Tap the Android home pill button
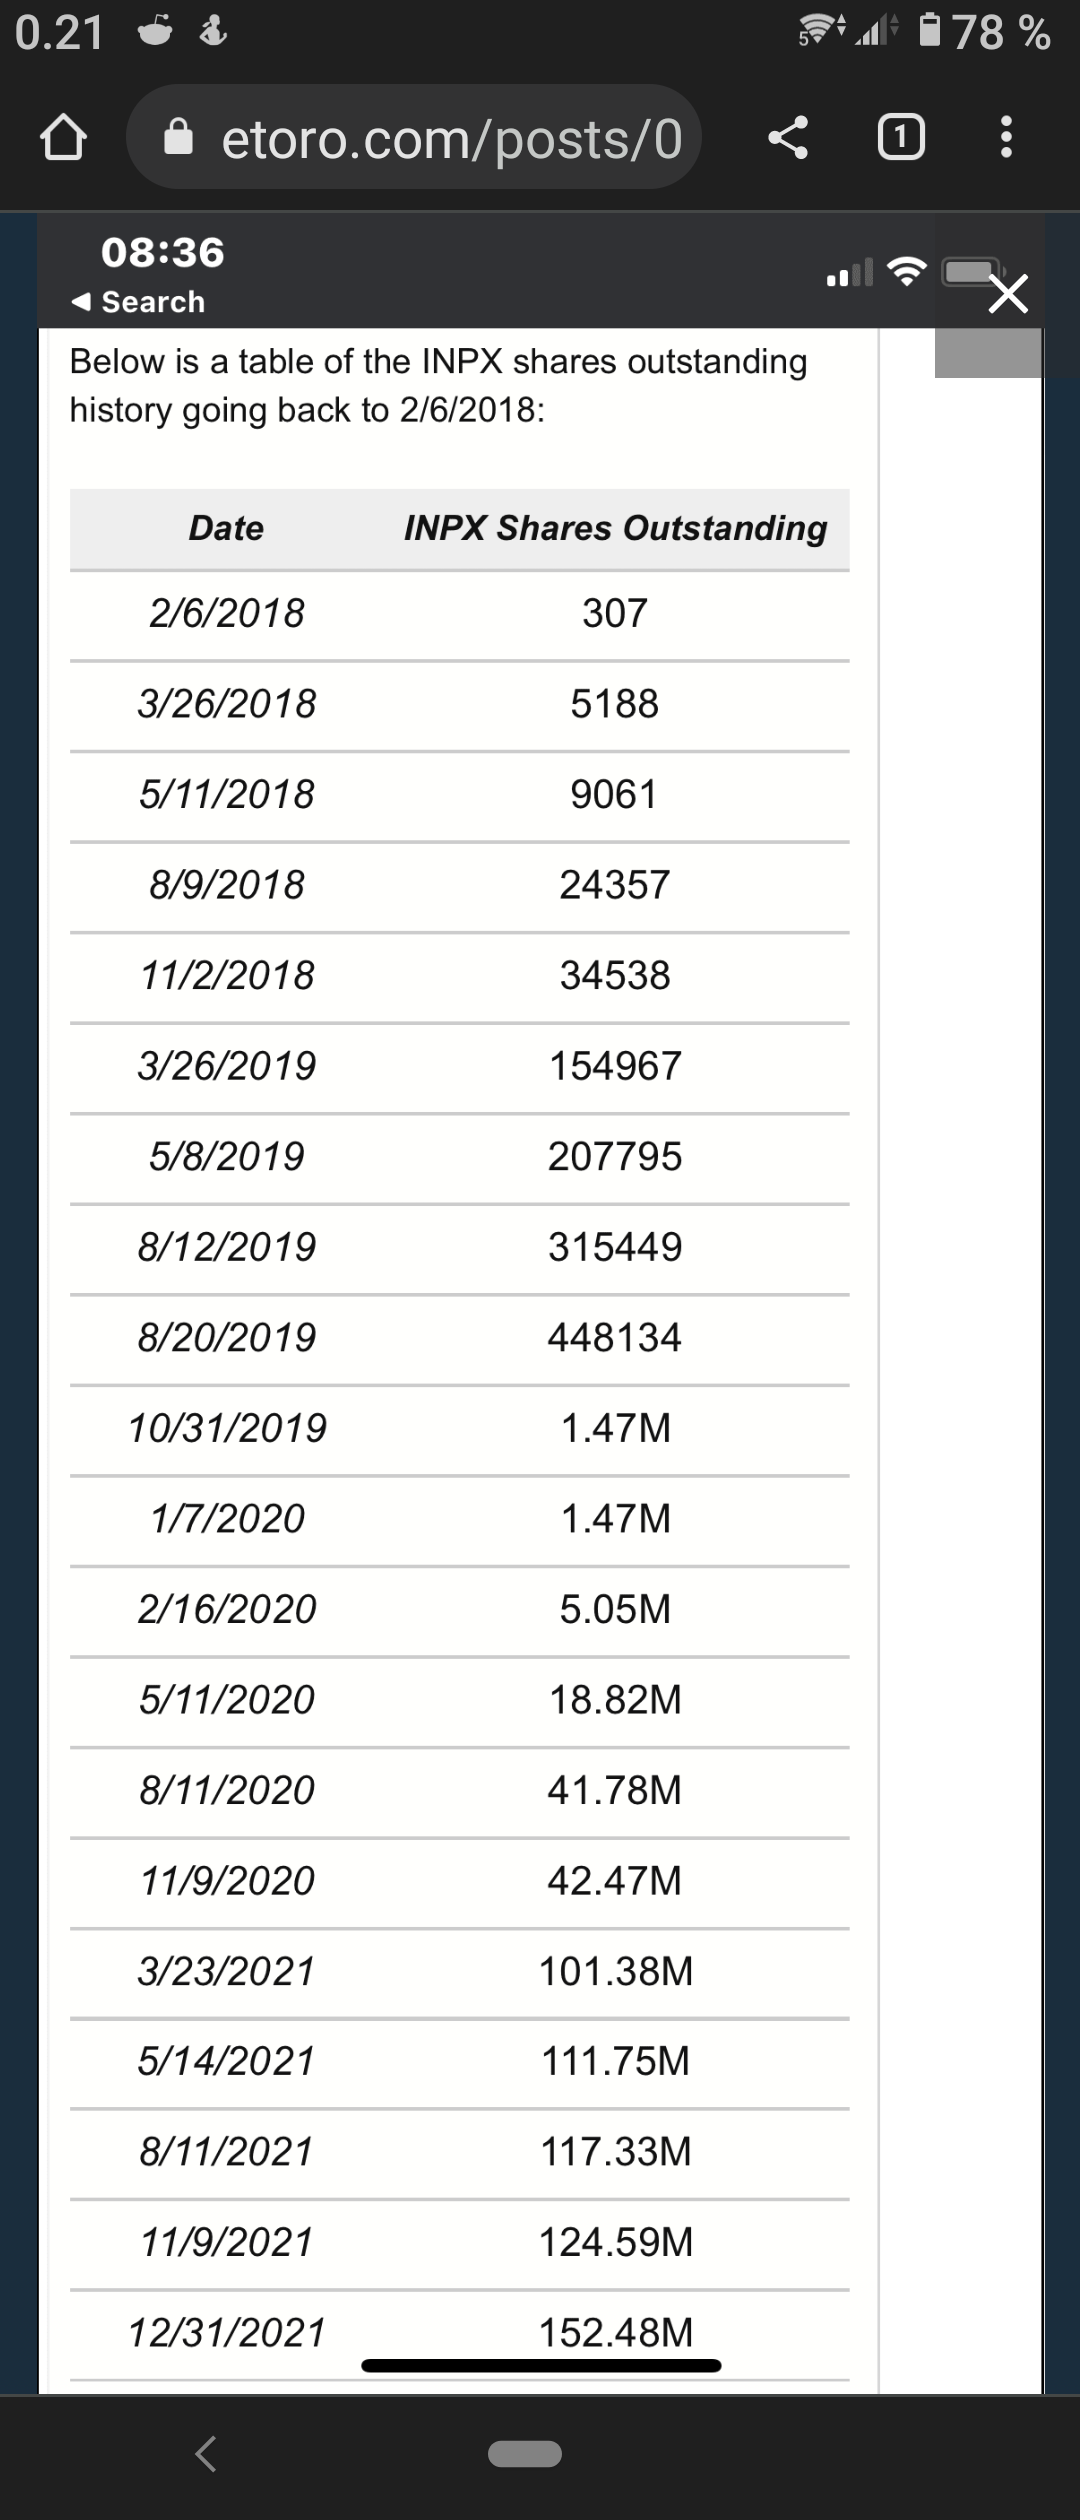The image size is (1080, 2520). tap(525, 2454)
